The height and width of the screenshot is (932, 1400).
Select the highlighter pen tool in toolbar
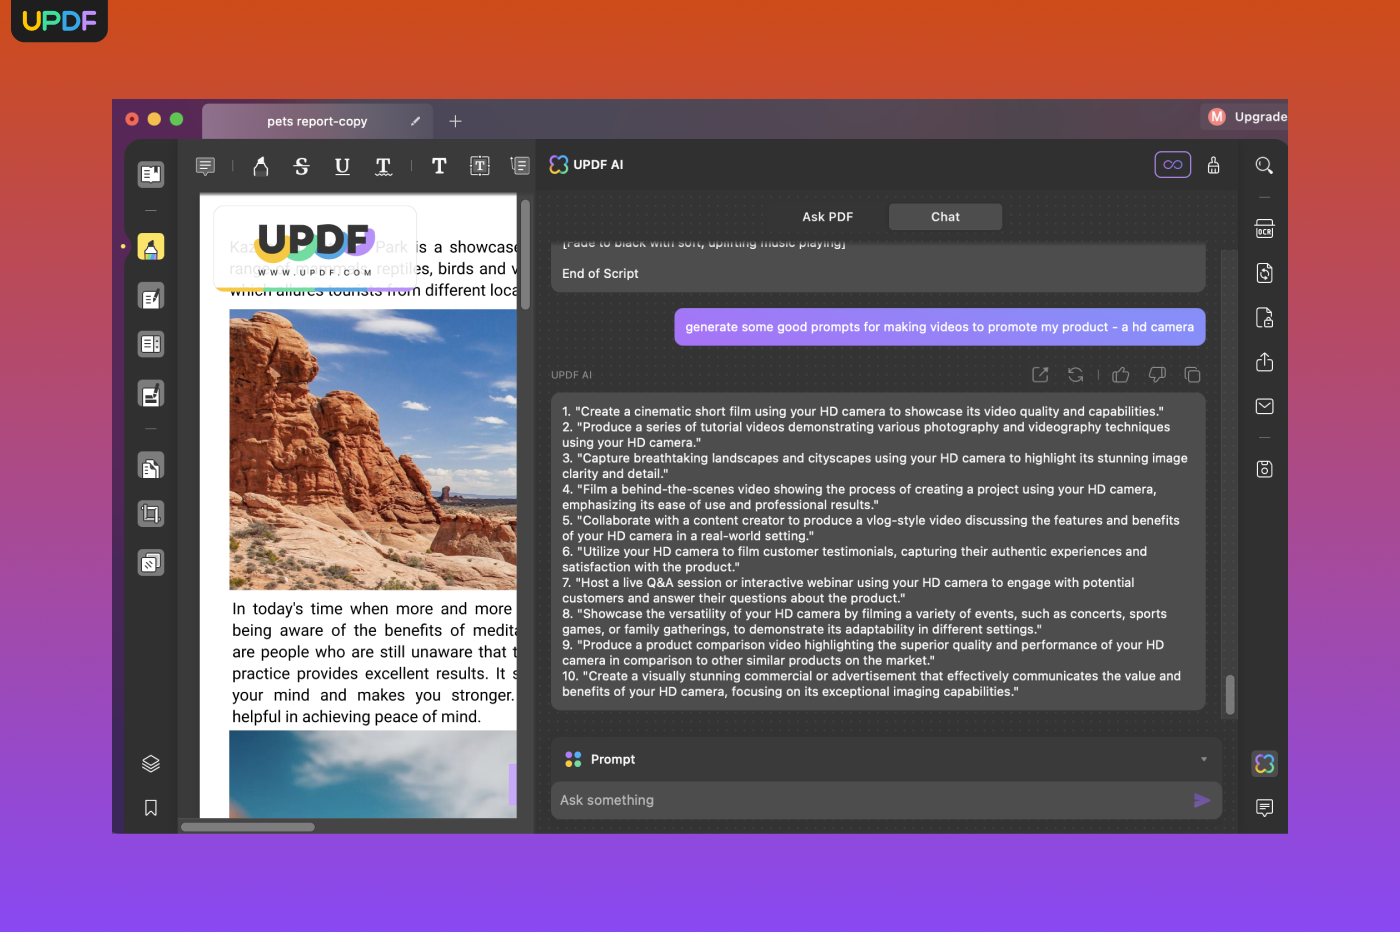261,166
